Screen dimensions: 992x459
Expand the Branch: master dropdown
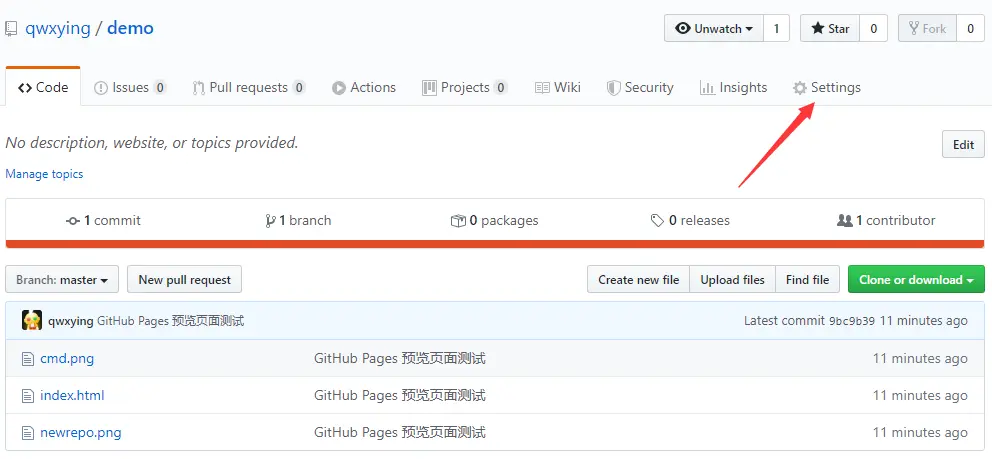tap(62, 279)
